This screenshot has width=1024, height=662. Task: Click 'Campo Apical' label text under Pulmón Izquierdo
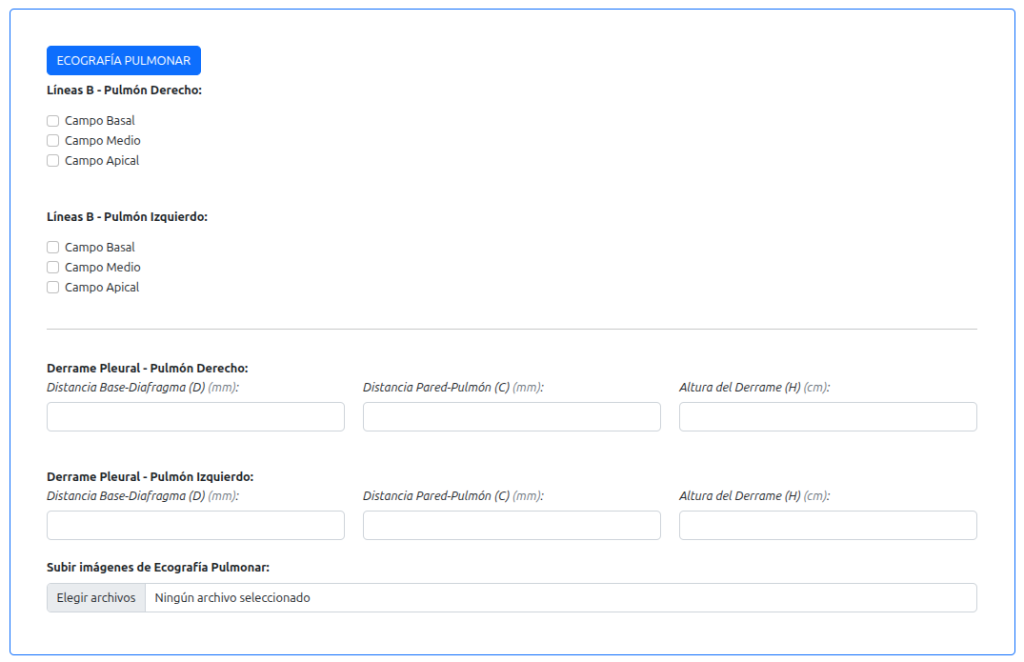coord(102,287)
